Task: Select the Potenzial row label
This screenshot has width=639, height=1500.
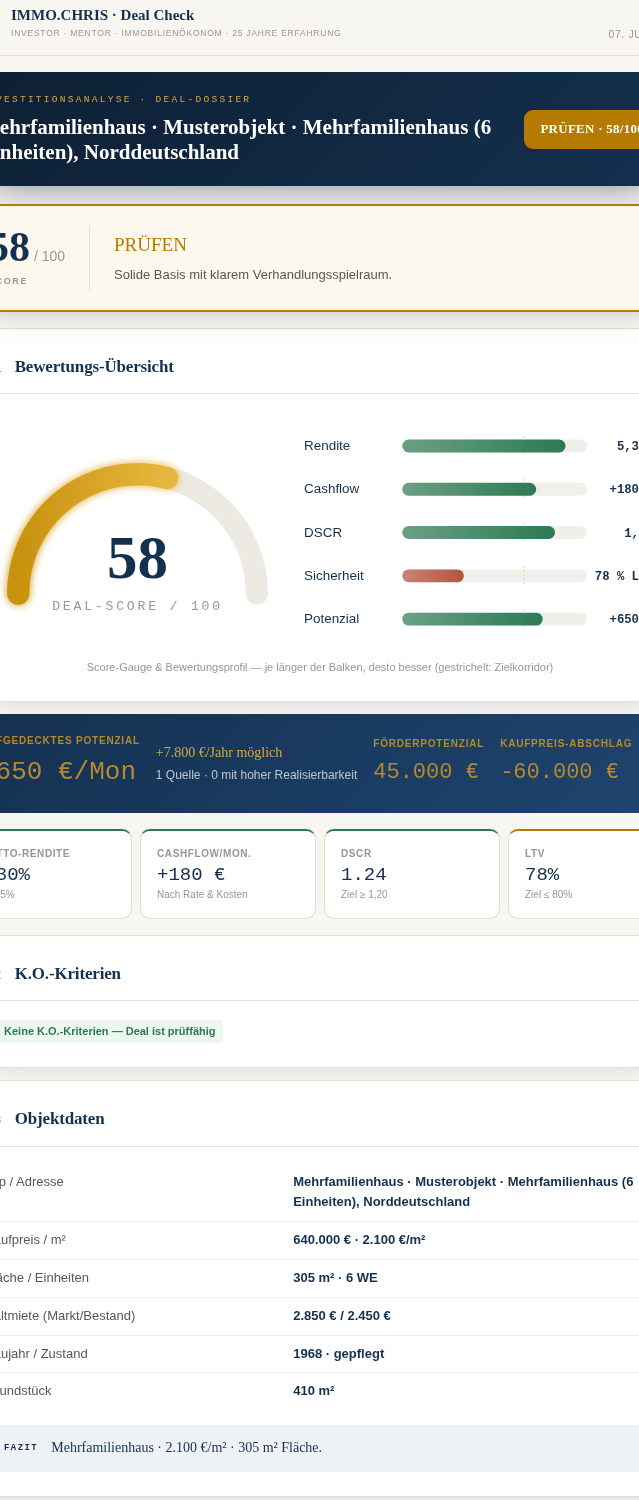Action: 331,619
